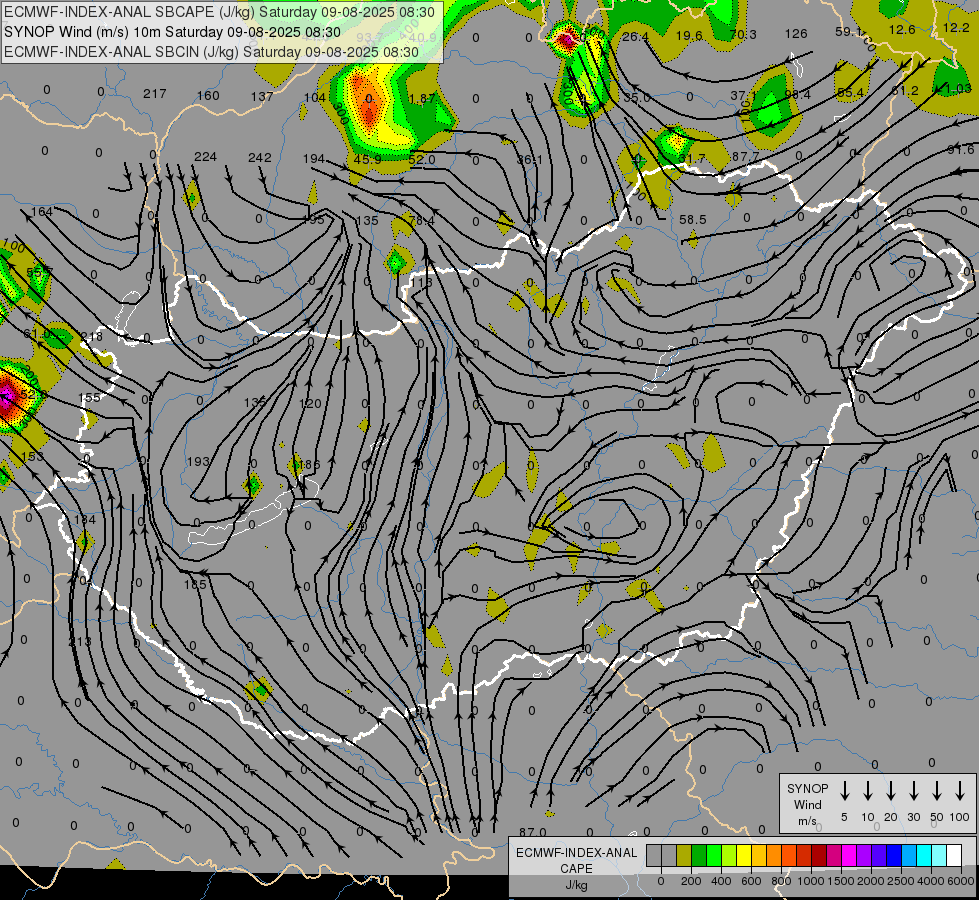This screenshot has width=979, height=900.
Task: Click the 2500 tick label on CAPE scale
Action: pos(901,881)
